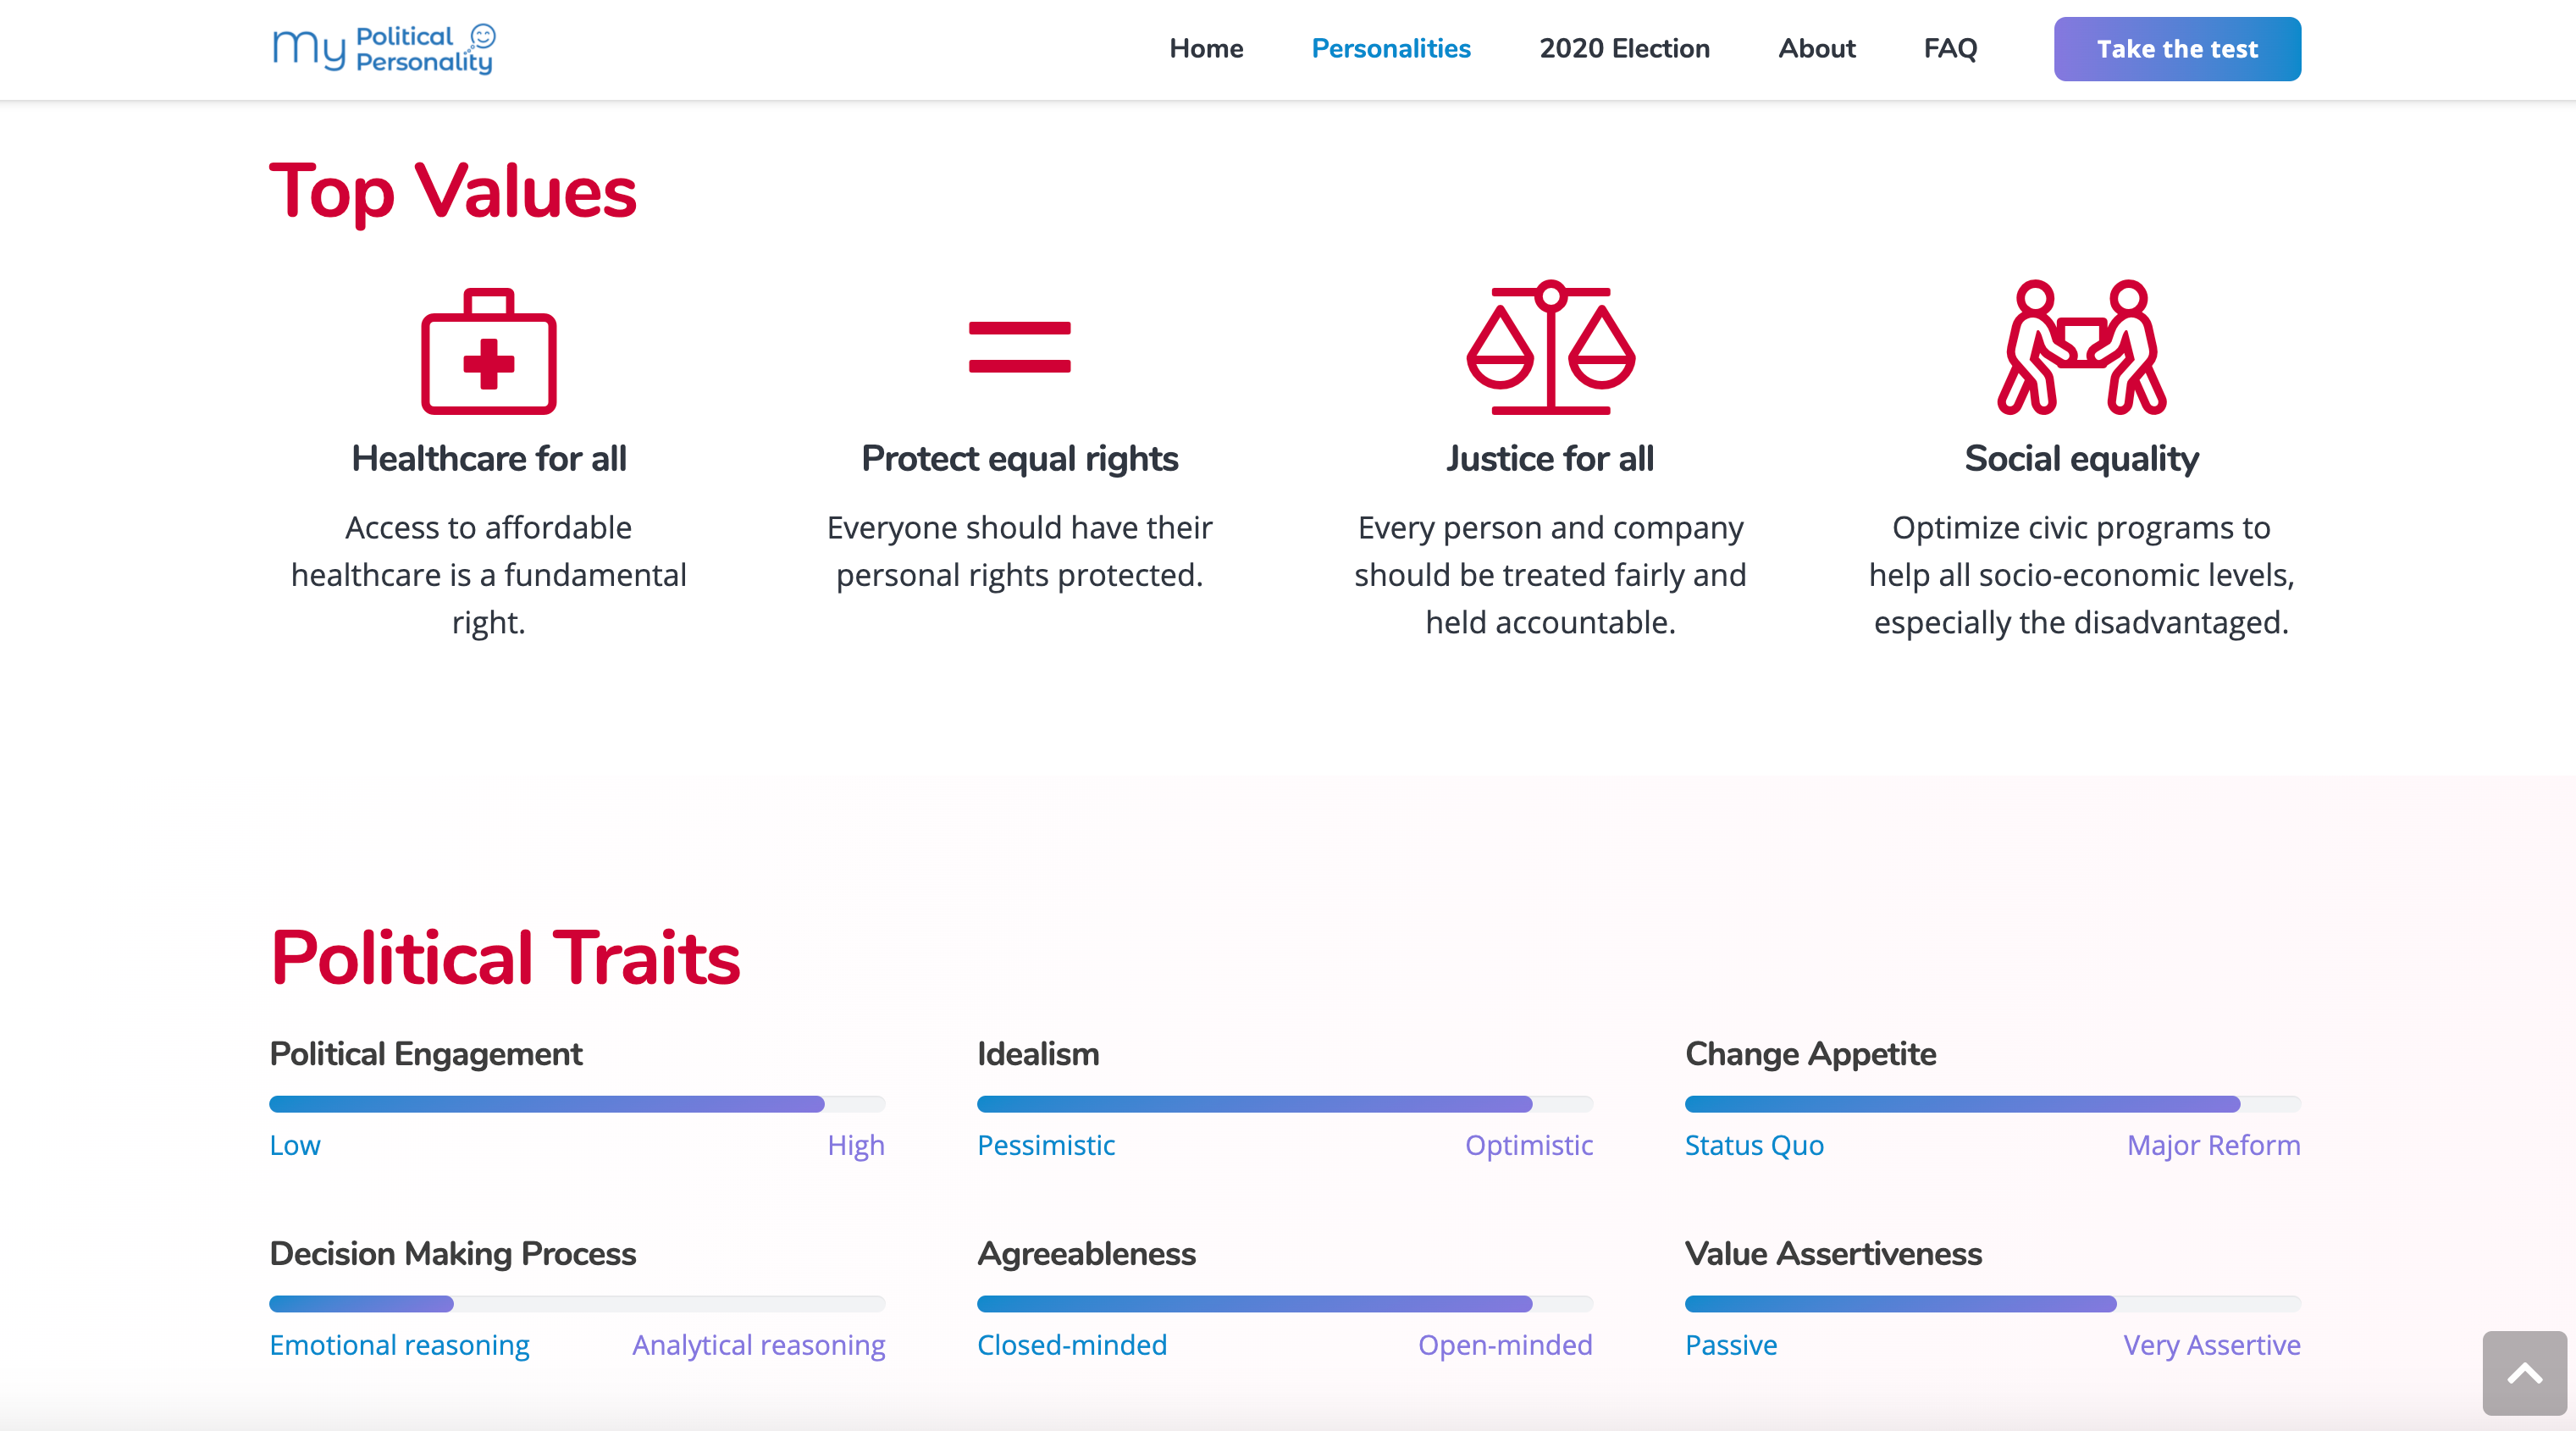This screenshot has height=1431, width=2576.
Task: Click the Change Appetite progress bar
Action: (1992, 1104)
